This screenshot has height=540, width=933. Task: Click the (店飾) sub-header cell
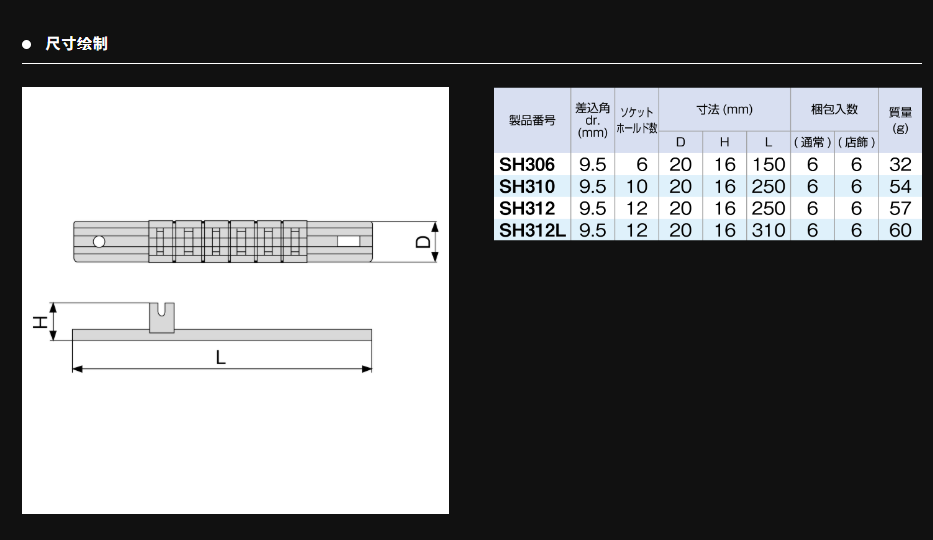856,142
